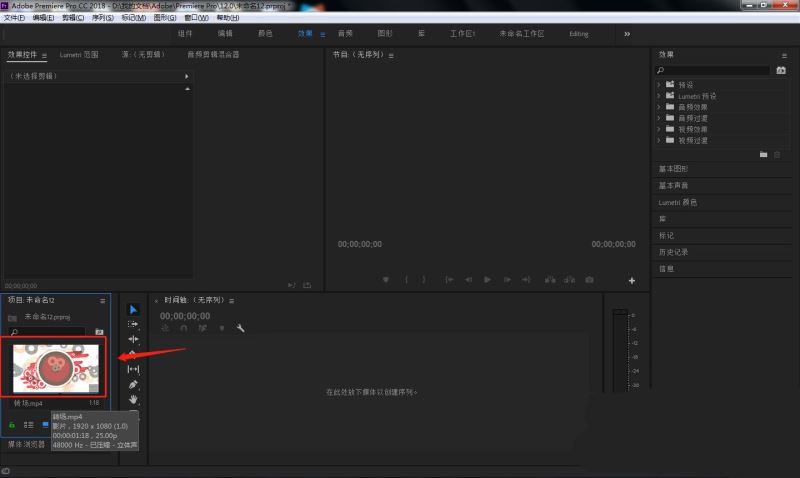Image resolution: width=800 pixels, height=478 pixels.
Task: Expand 视频效果 folder
Action: click(x=659, y=129)
